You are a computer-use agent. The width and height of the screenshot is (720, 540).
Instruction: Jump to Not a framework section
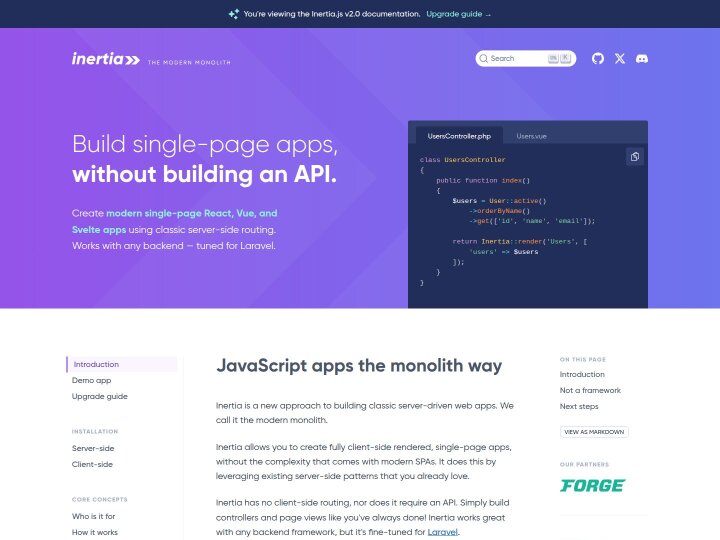click(x=590, y=390)
